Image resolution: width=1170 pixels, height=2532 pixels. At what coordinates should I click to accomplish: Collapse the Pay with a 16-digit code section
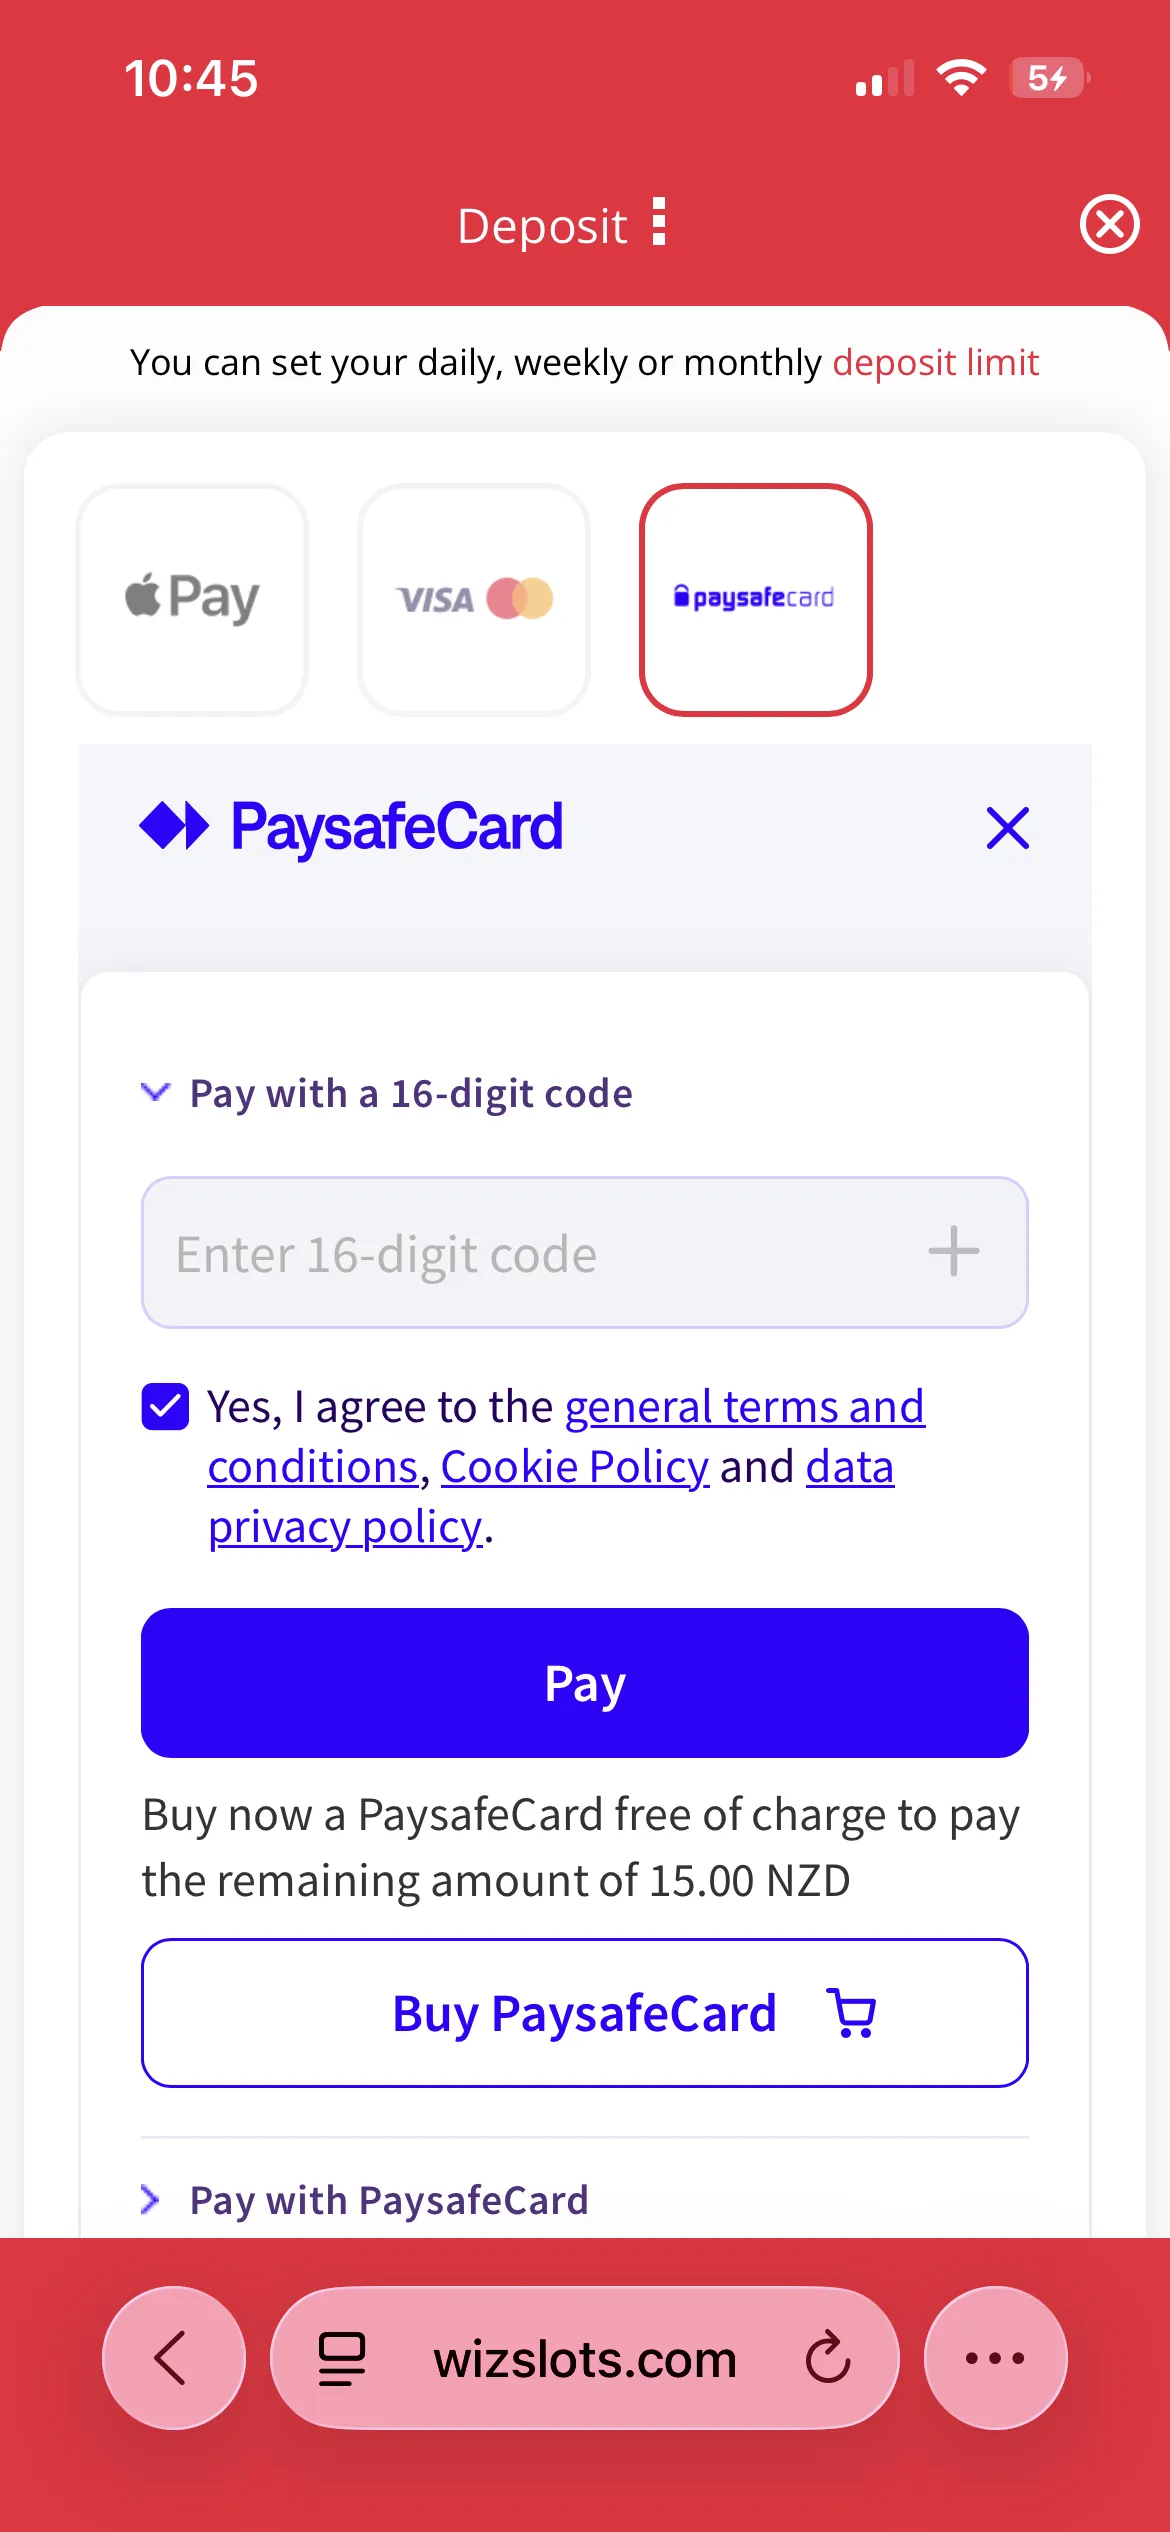pos(156,1092)
